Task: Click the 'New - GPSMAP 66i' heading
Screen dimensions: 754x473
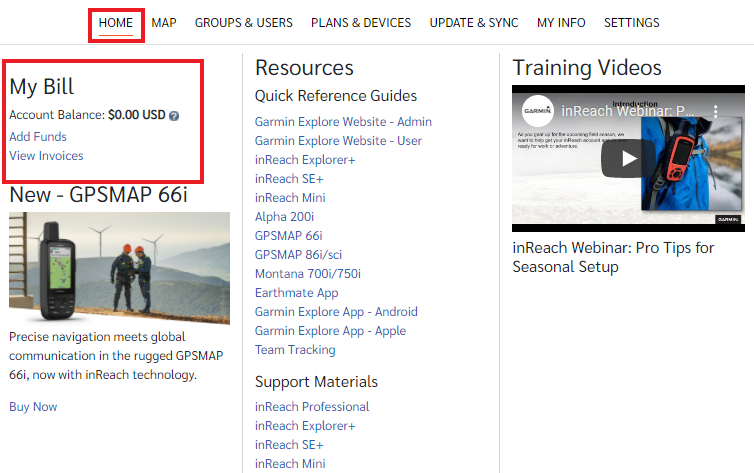Action: coord(98,195)
